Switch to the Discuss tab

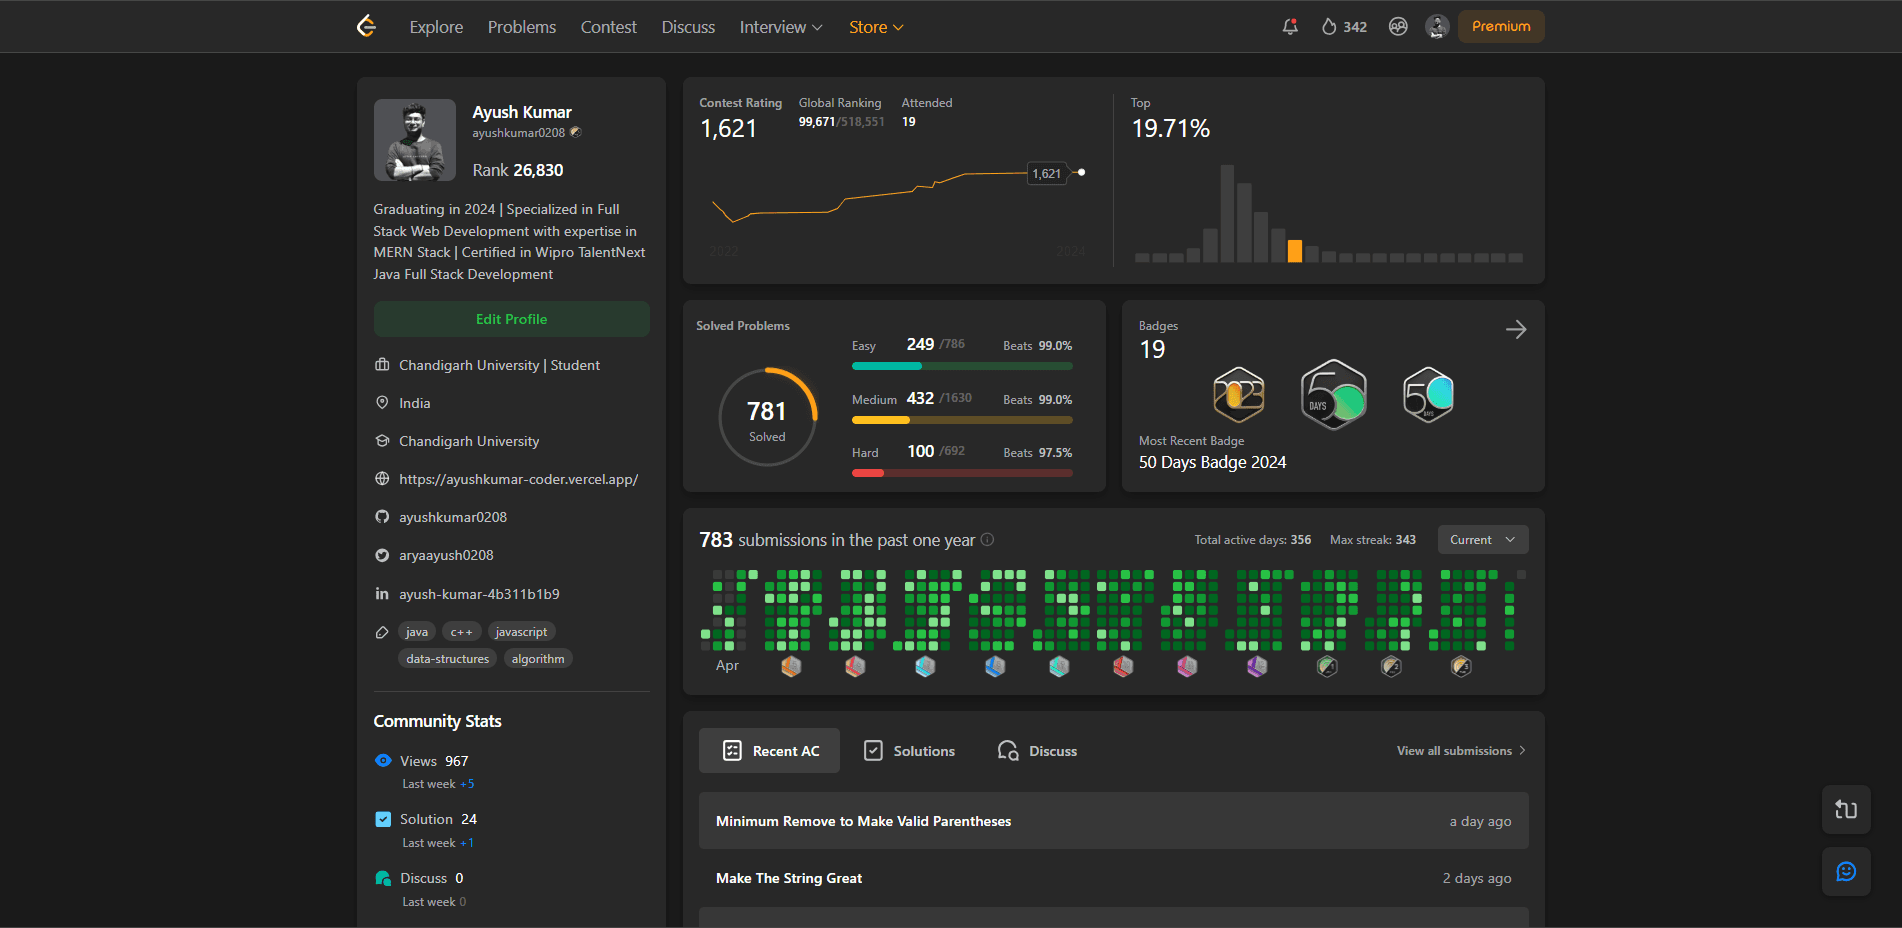pyautogui.click(x=1037, y=751)
